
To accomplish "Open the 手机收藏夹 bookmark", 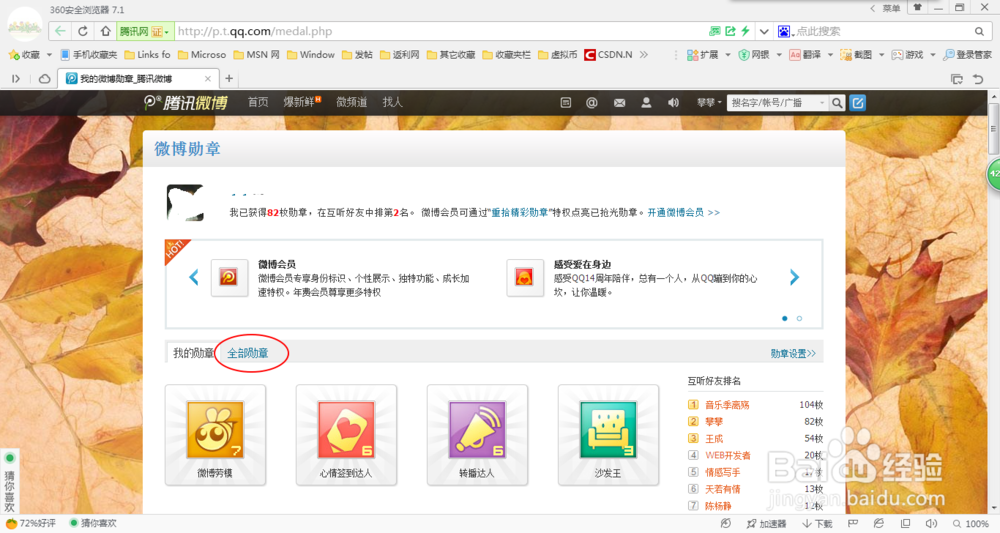I will 89,55.
